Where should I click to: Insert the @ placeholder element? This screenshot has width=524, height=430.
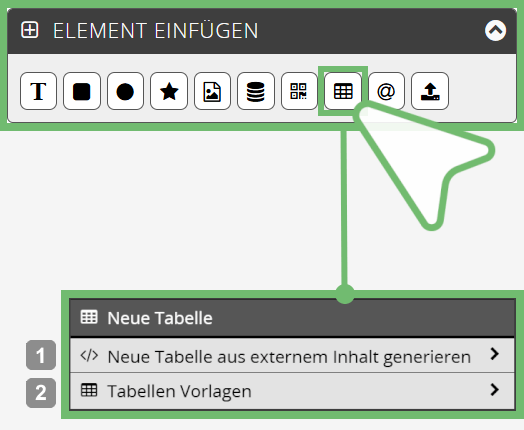pyautogui.click(x=386, y=91)
